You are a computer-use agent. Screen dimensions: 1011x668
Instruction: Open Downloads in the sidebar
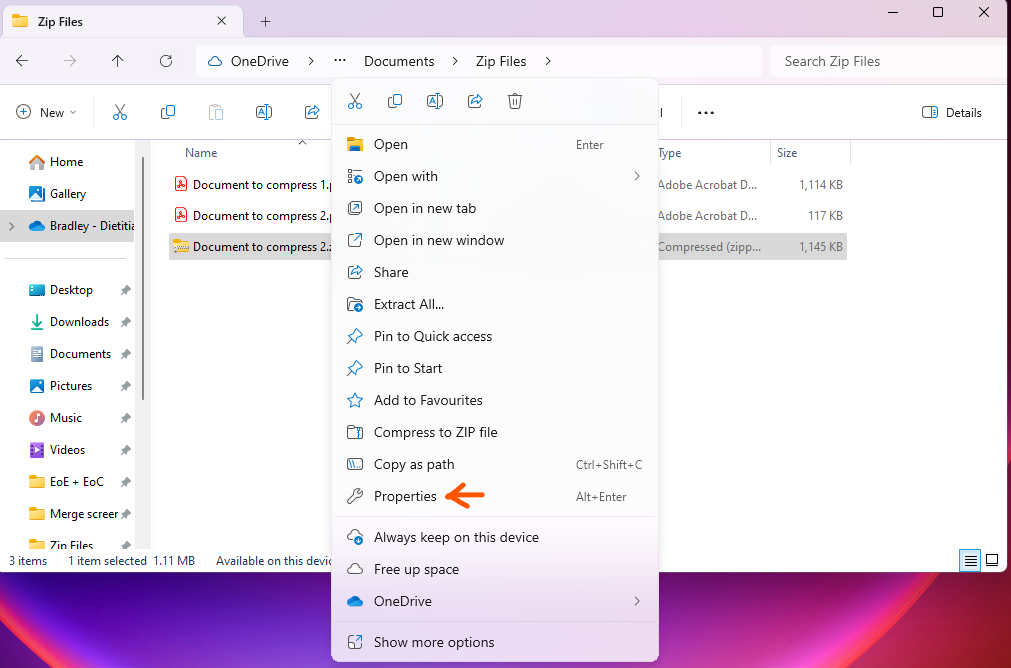coord(79,322)
